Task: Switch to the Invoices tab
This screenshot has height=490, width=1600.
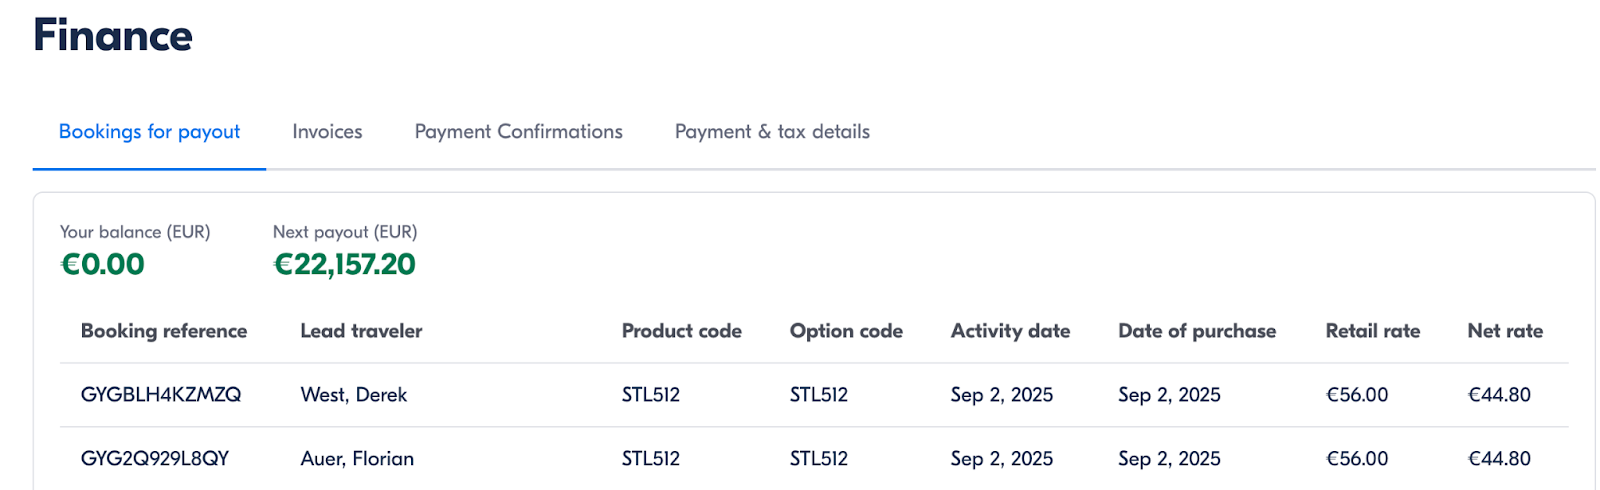Action: click(327, 132)
